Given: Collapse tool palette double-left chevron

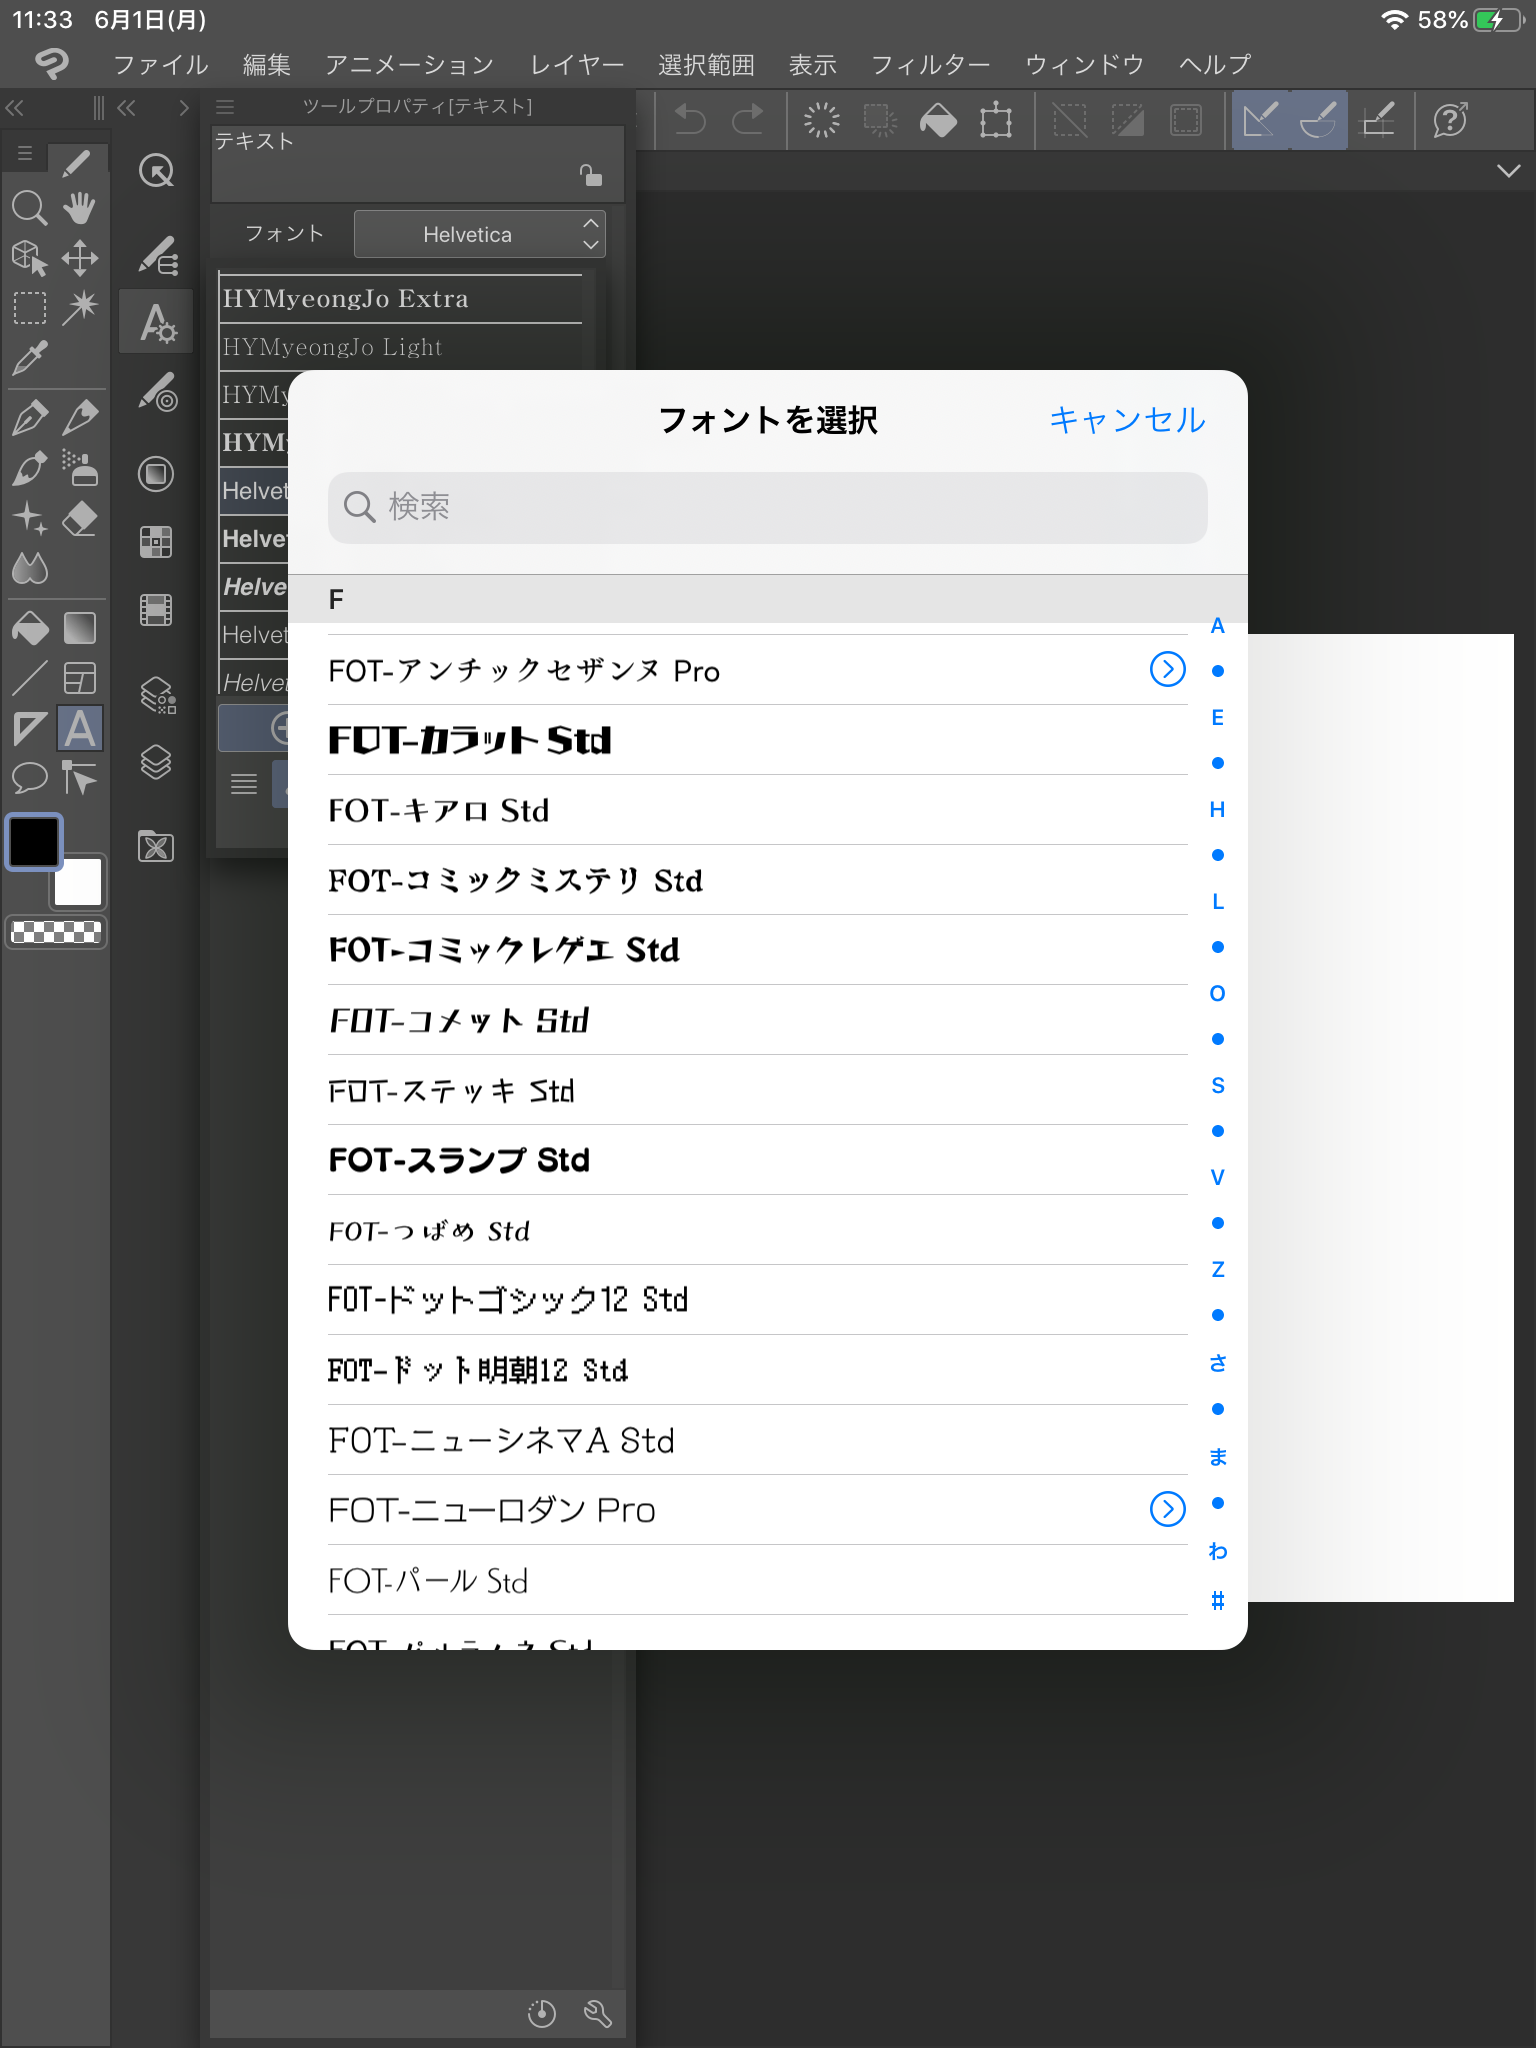Looking at the screenshot, I should (x=15, y=108).
